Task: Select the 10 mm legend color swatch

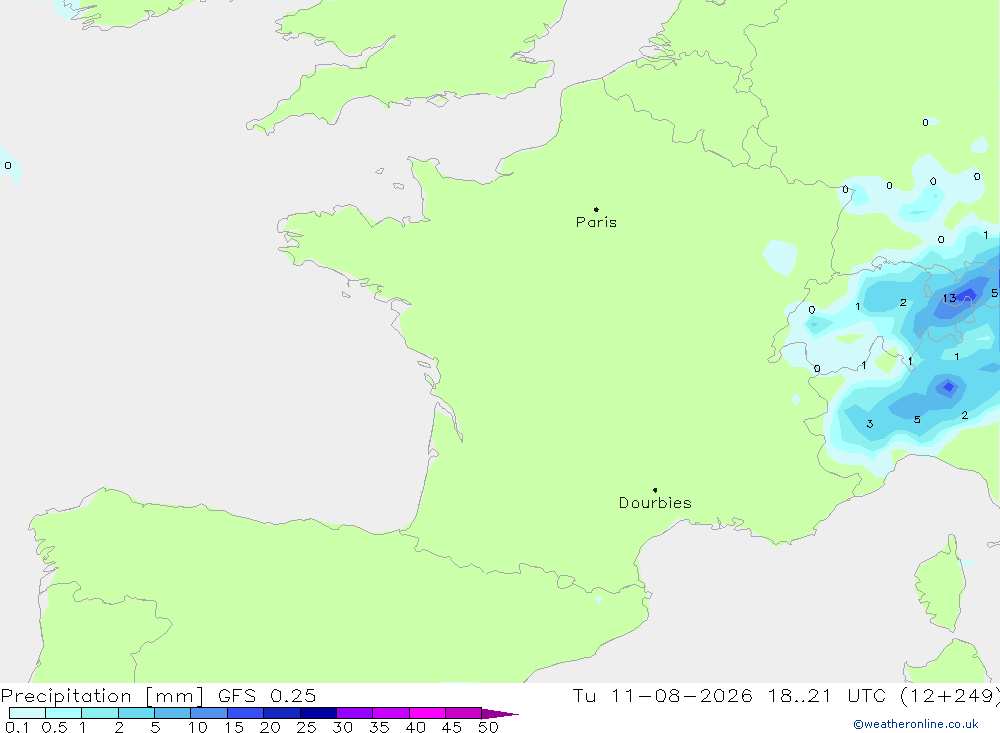Action: 209,713
